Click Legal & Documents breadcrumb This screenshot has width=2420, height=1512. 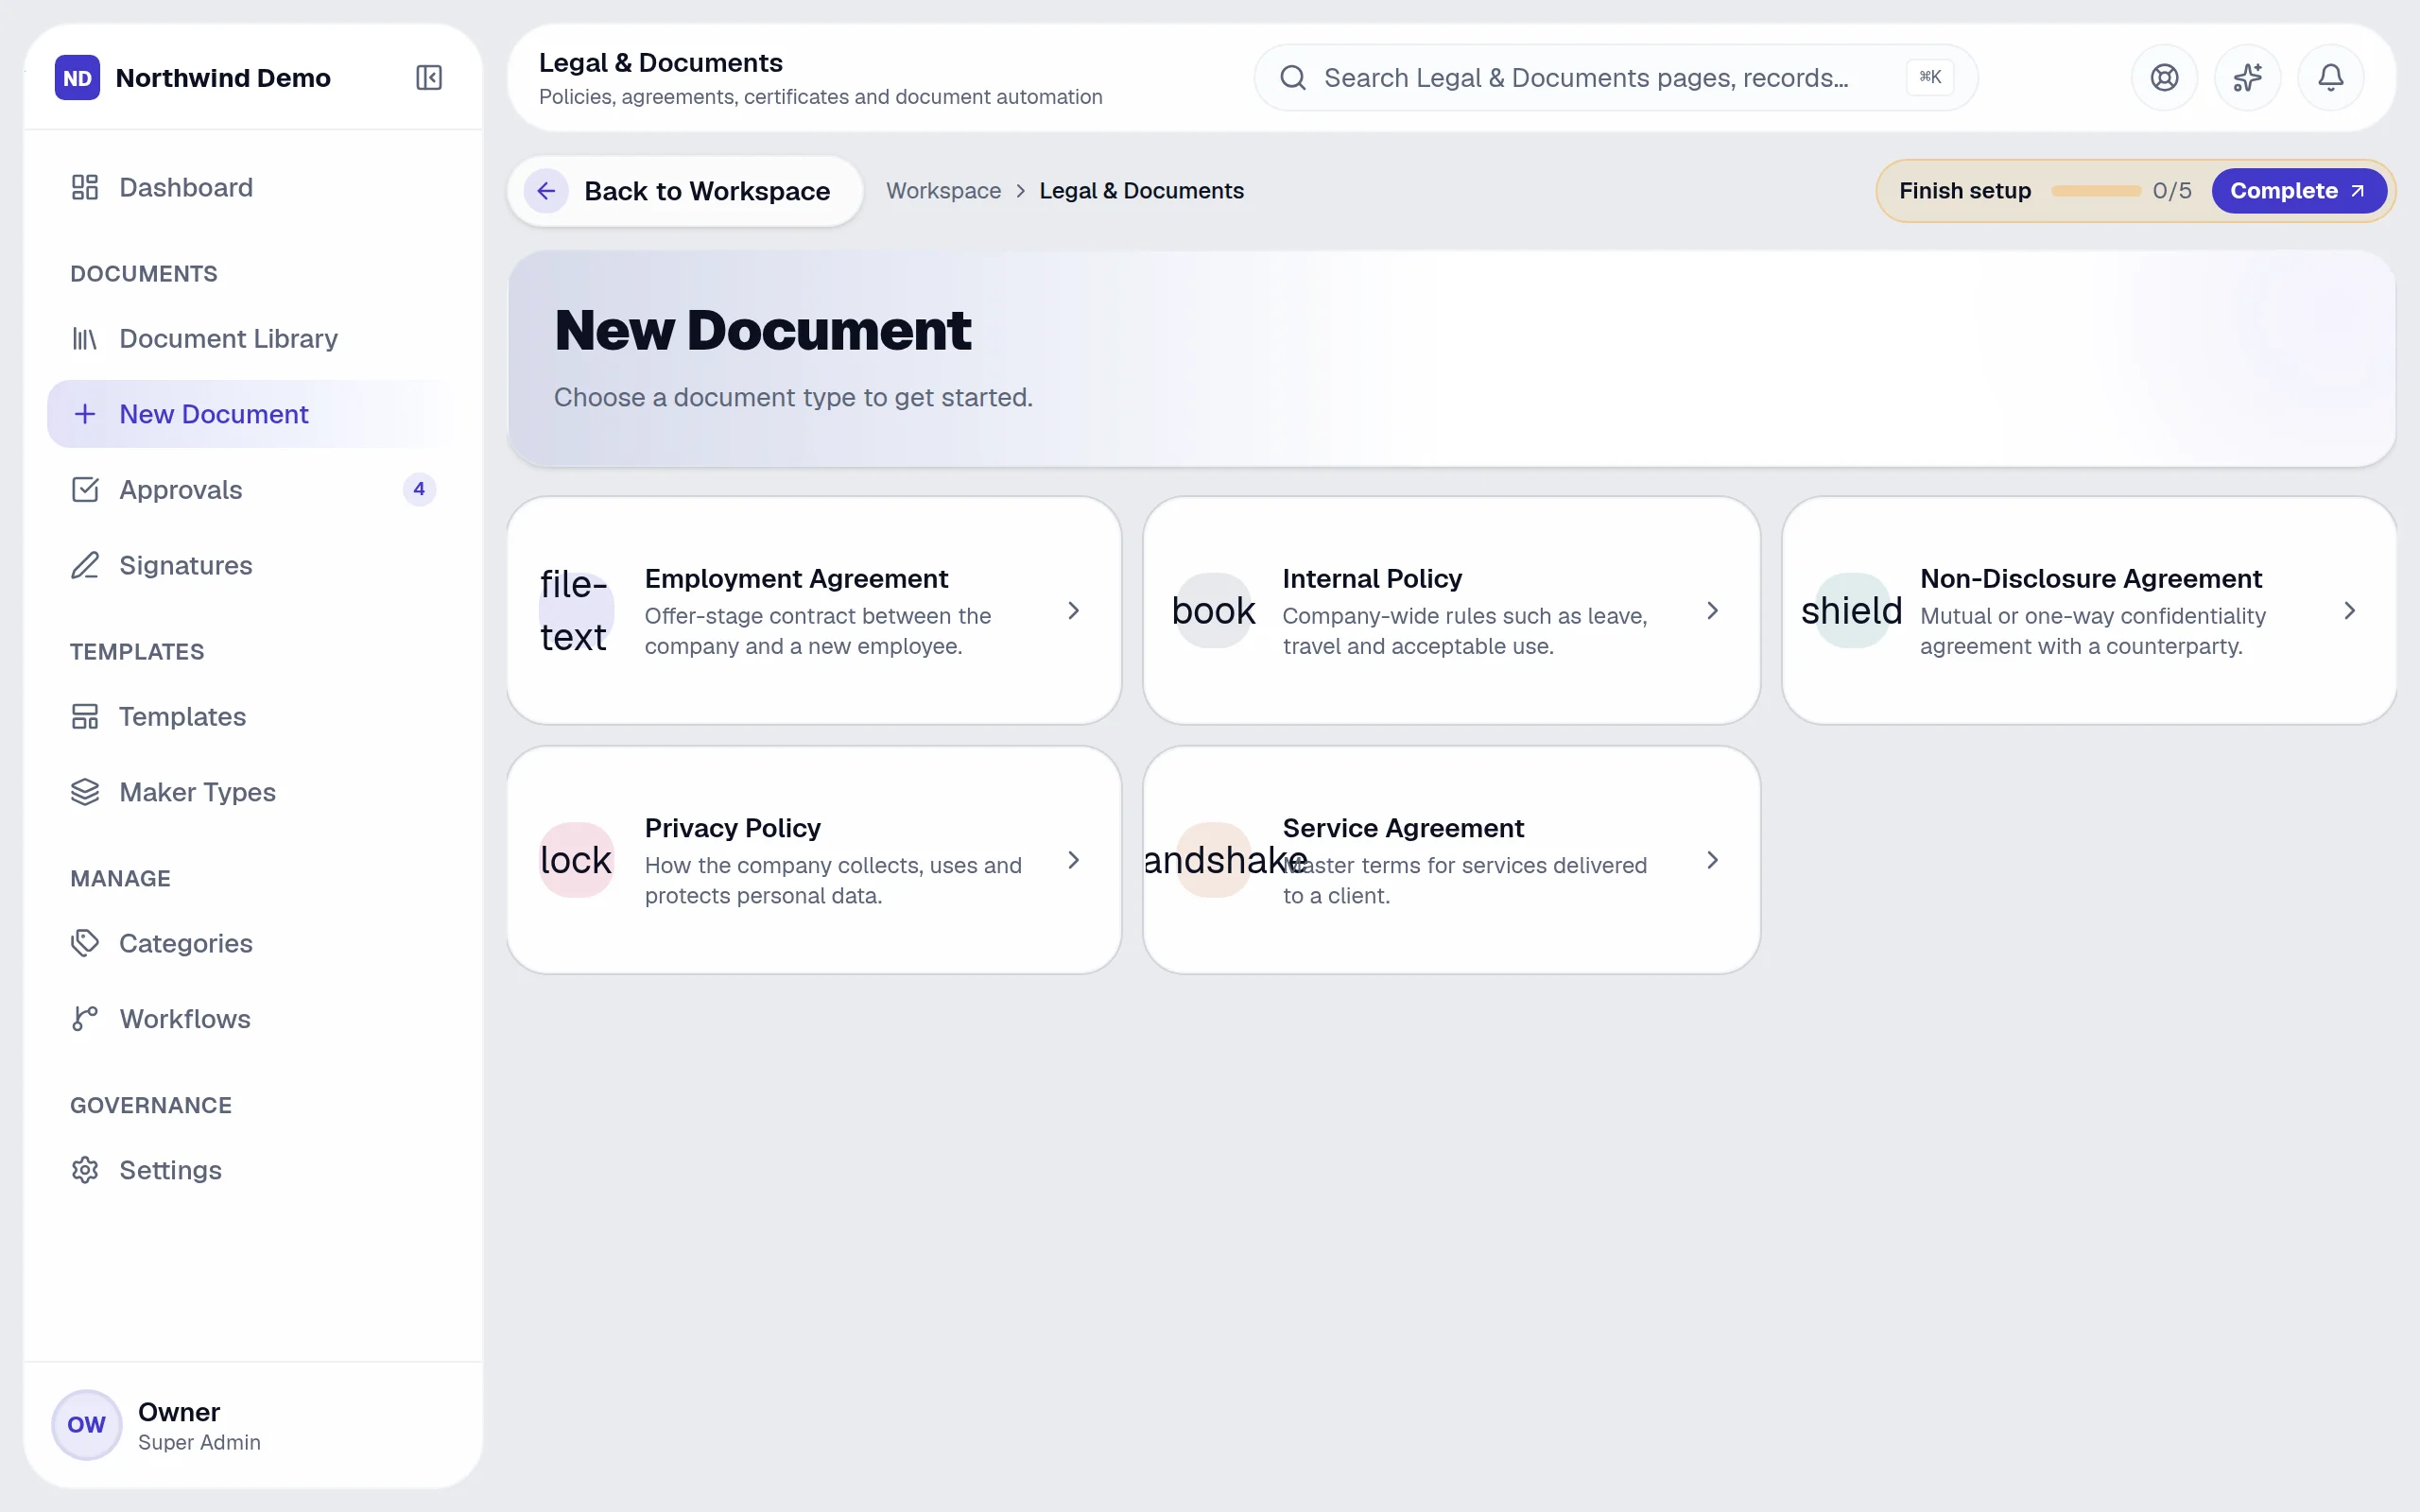[x=1141, y=191]
